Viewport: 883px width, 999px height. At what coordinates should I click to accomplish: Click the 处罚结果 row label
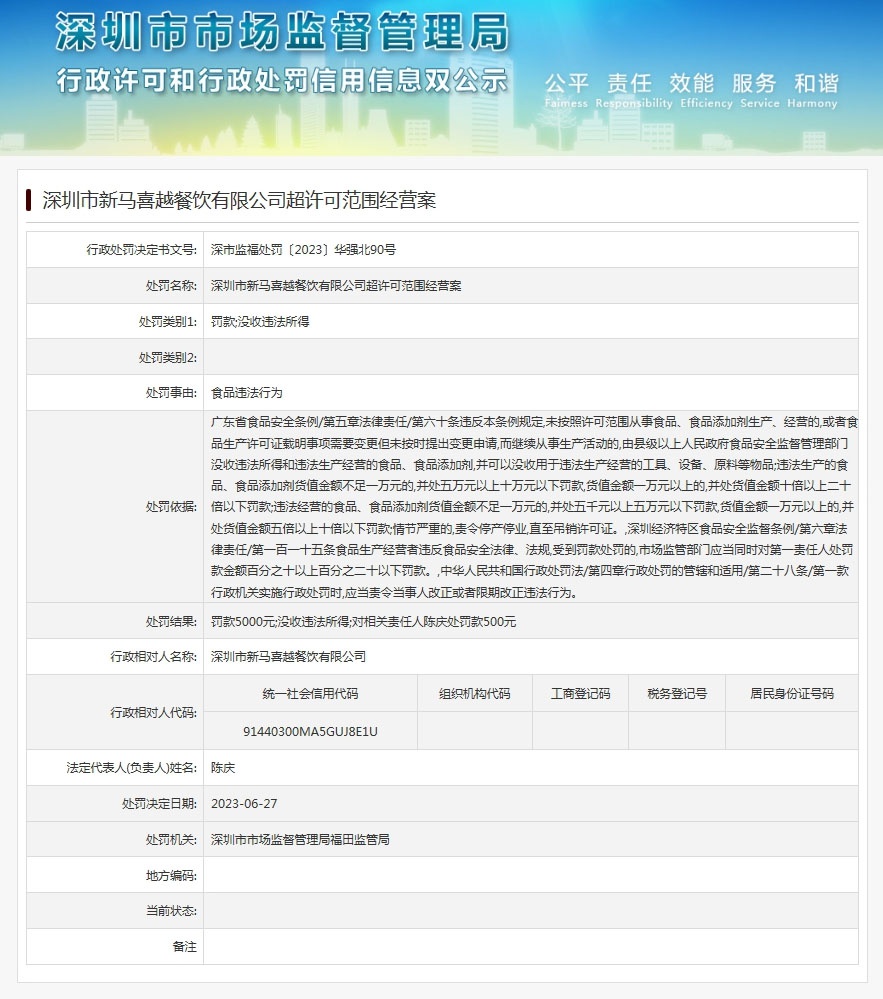coord(171,621)
